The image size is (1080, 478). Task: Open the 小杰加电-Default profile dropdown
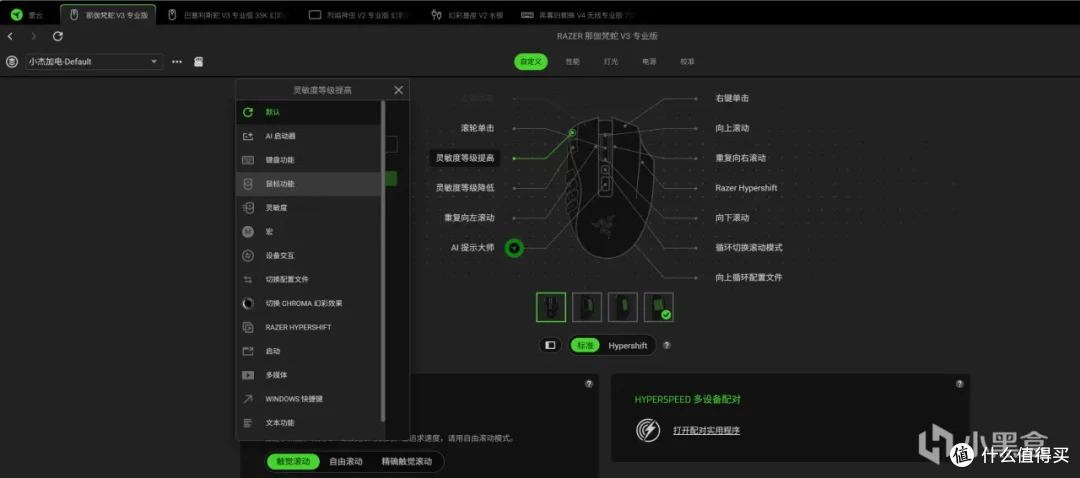click(94, 61)
